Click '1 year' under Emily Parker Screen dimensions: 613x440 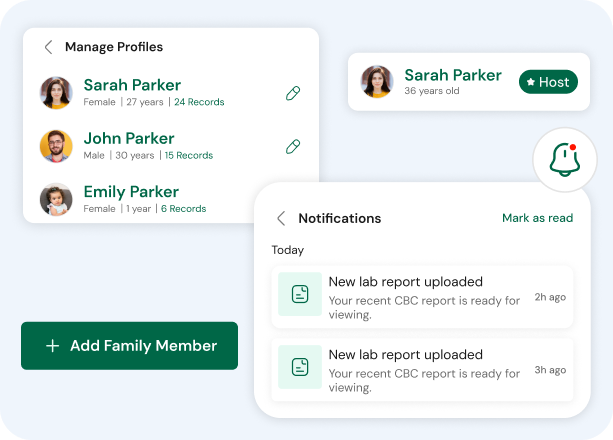tap(138, 208)
